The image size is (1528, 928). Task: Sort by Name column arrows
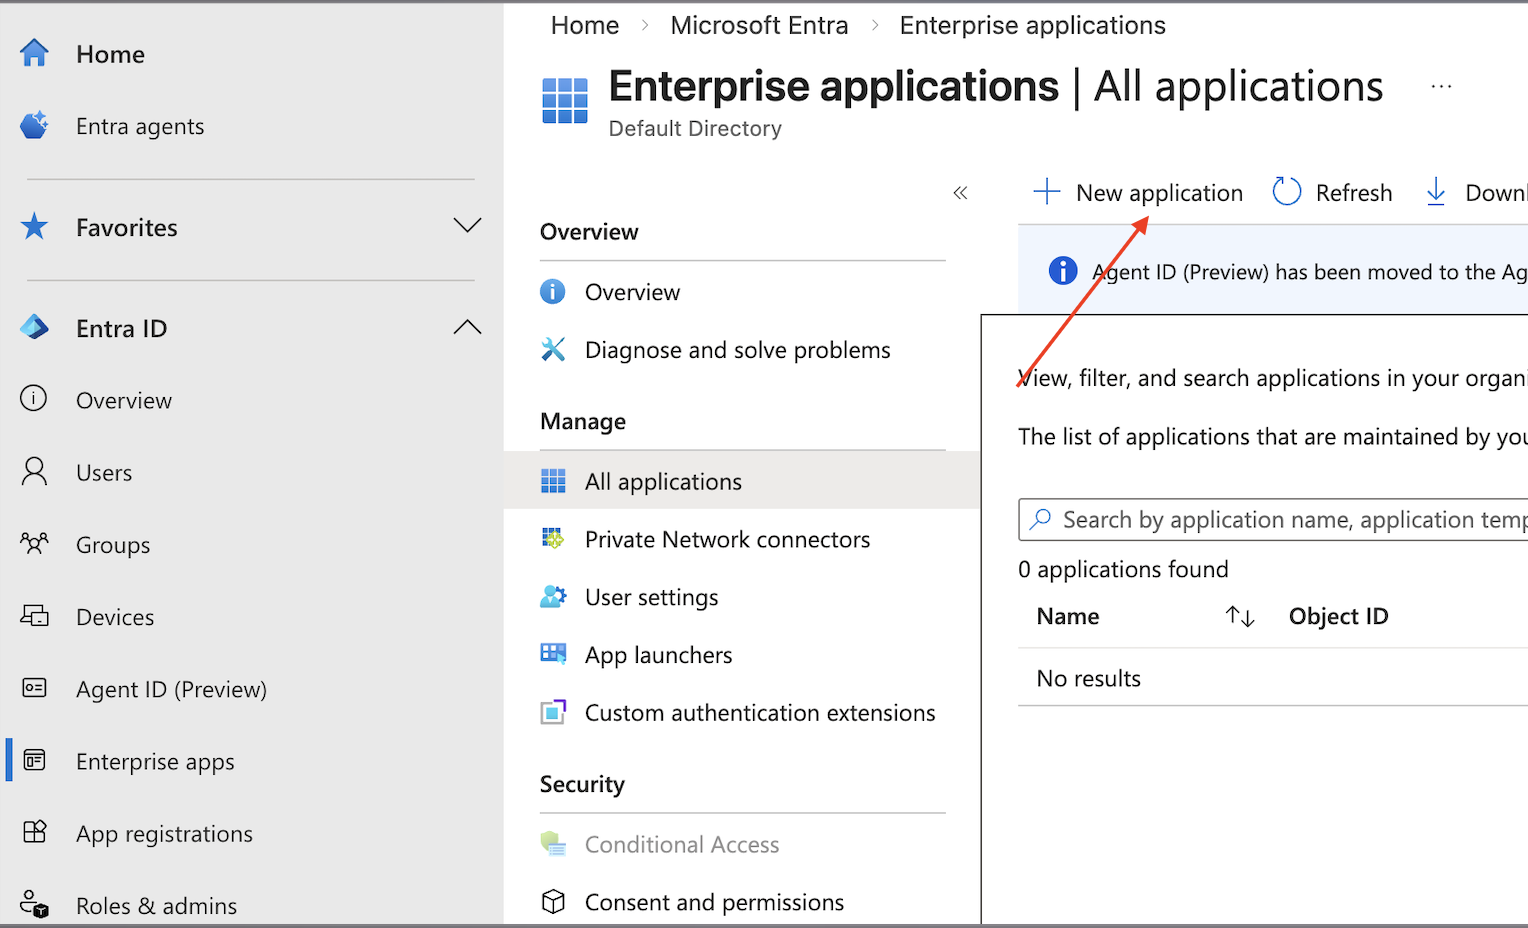click(1240, 617)
